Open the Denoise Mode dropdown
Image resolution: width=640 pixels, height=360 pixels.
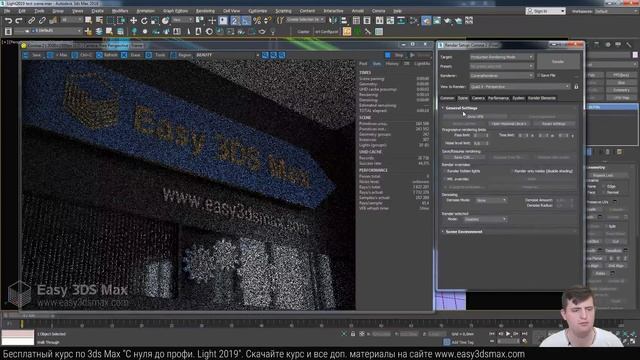(x=491, y=200)
